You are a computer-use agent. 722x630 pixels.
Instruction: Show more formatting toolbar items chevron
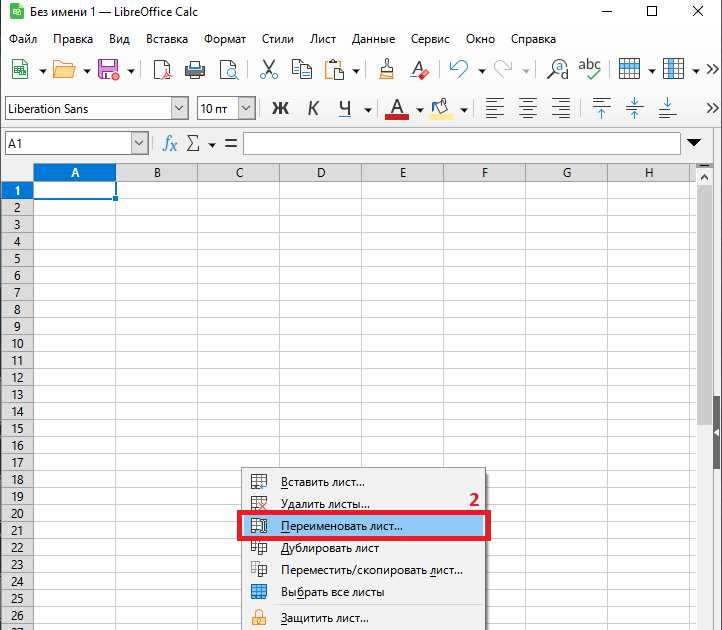point(712,109)
